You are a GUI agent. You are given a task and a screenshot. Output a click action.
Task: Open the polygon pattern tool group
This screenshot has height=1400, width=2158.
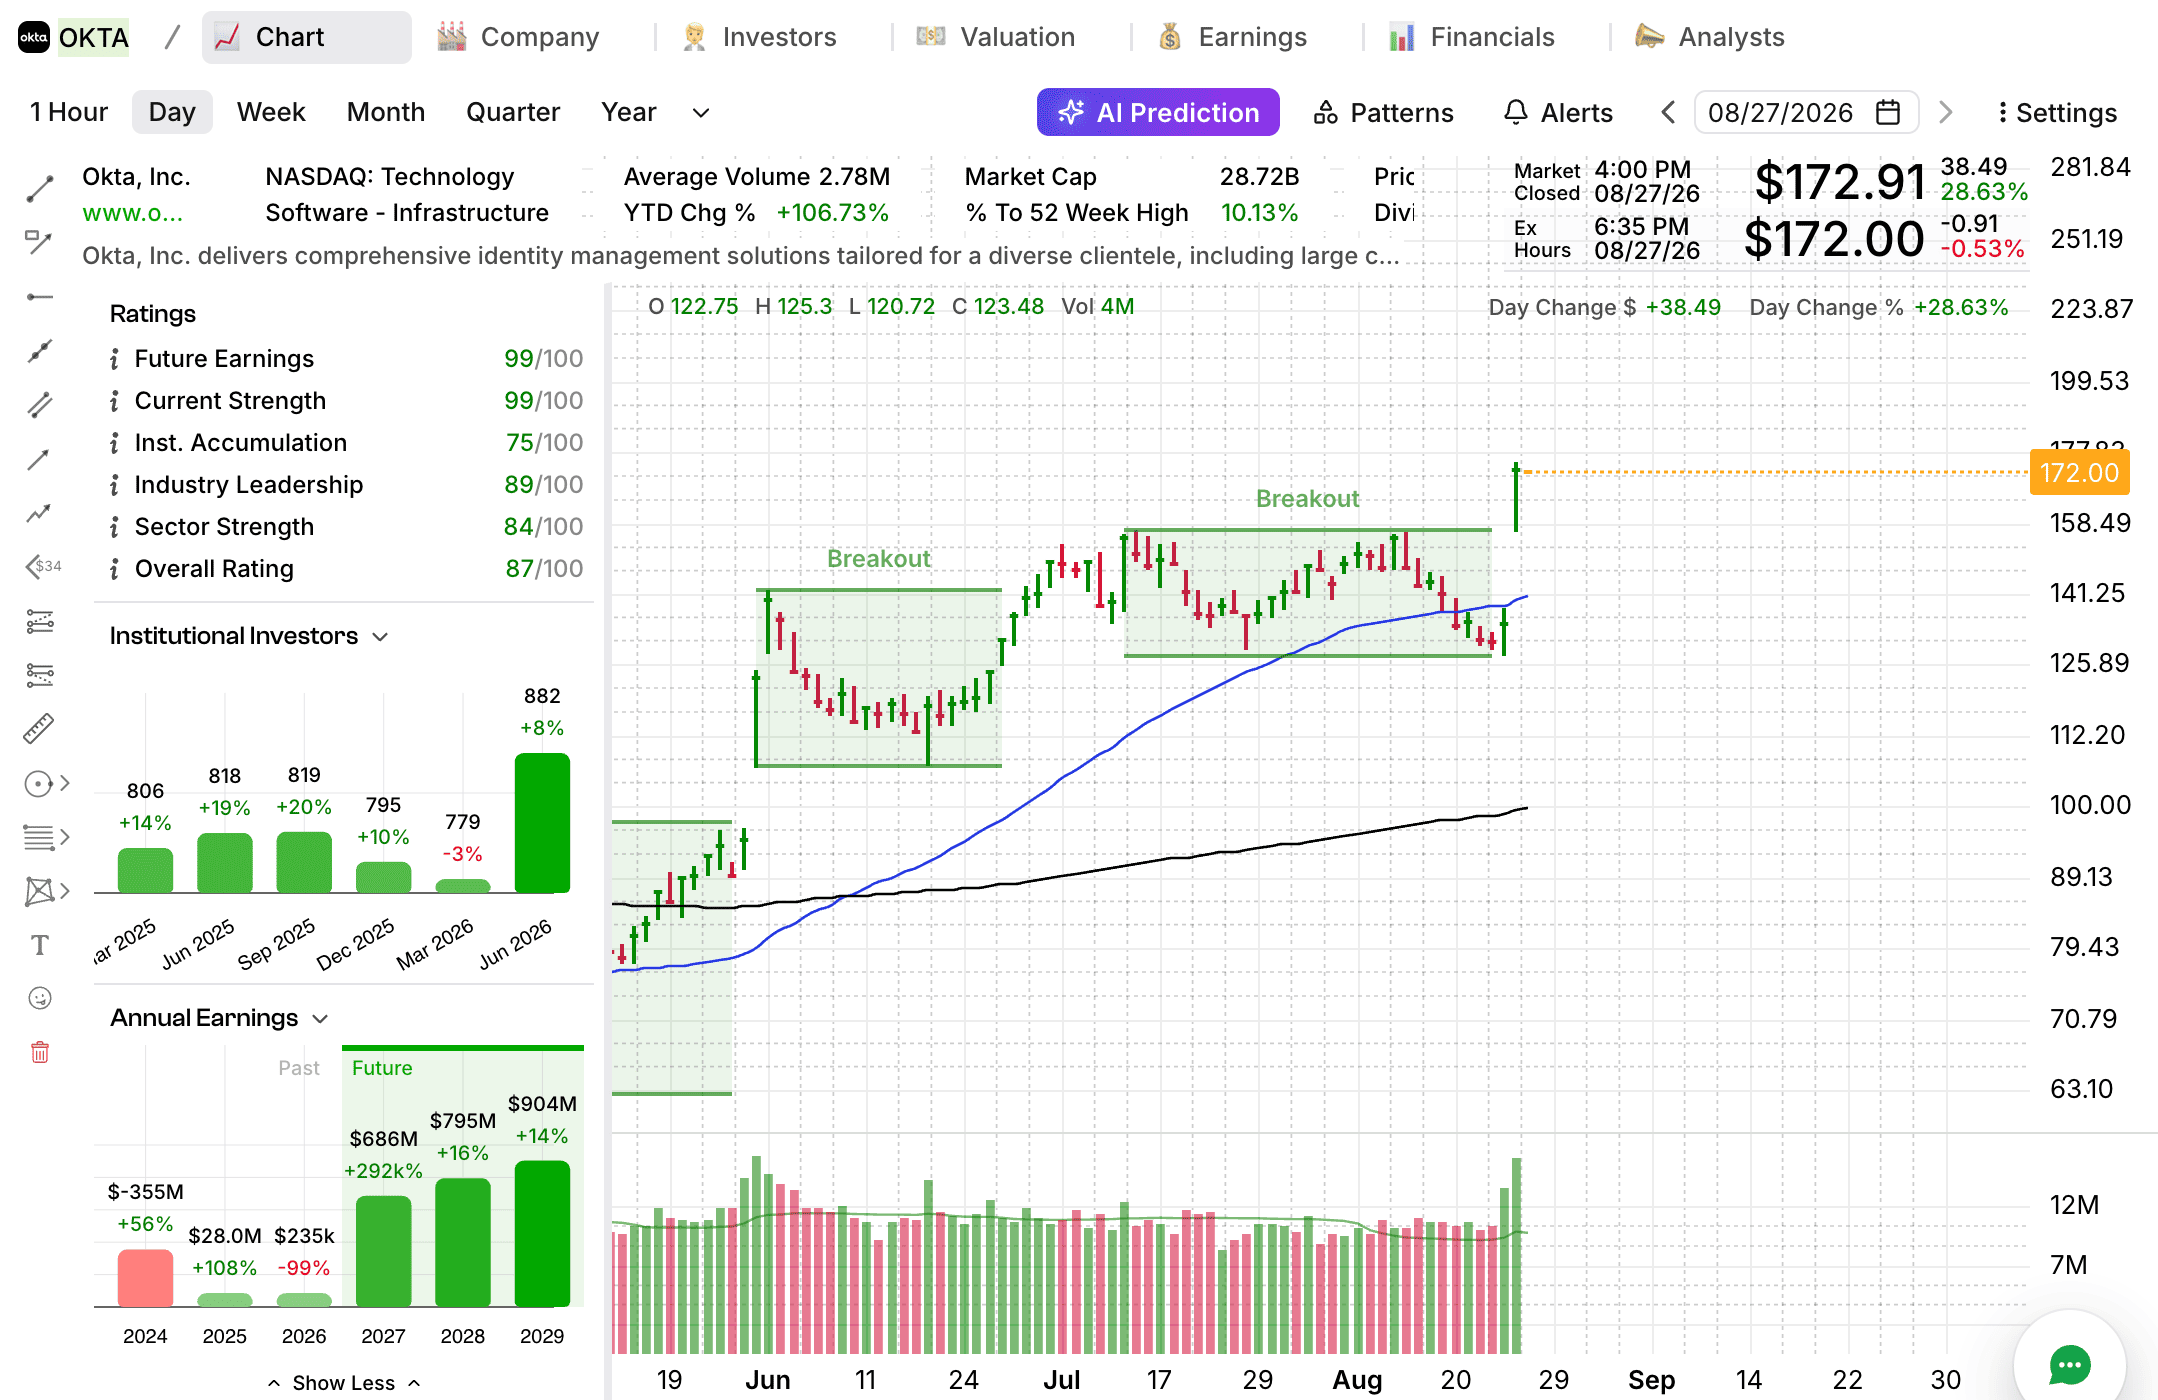(x=46, y=891)
